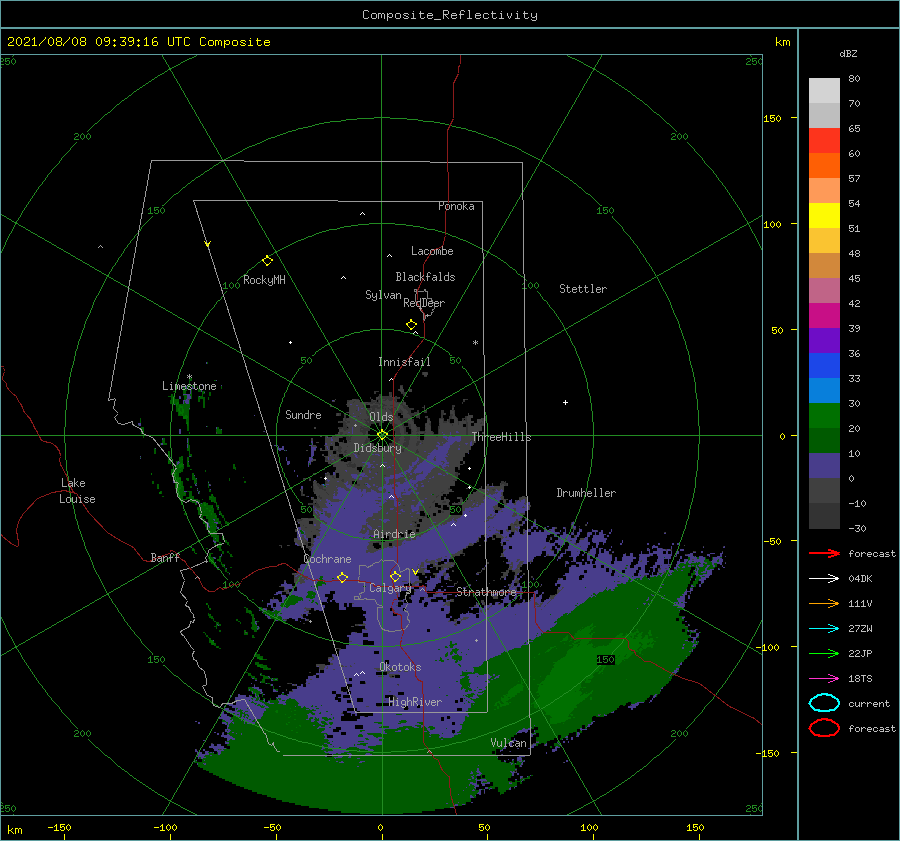Click the white 04DK arrow icon
The width and height of the screenshot is (900, 841).
[824, 578]
